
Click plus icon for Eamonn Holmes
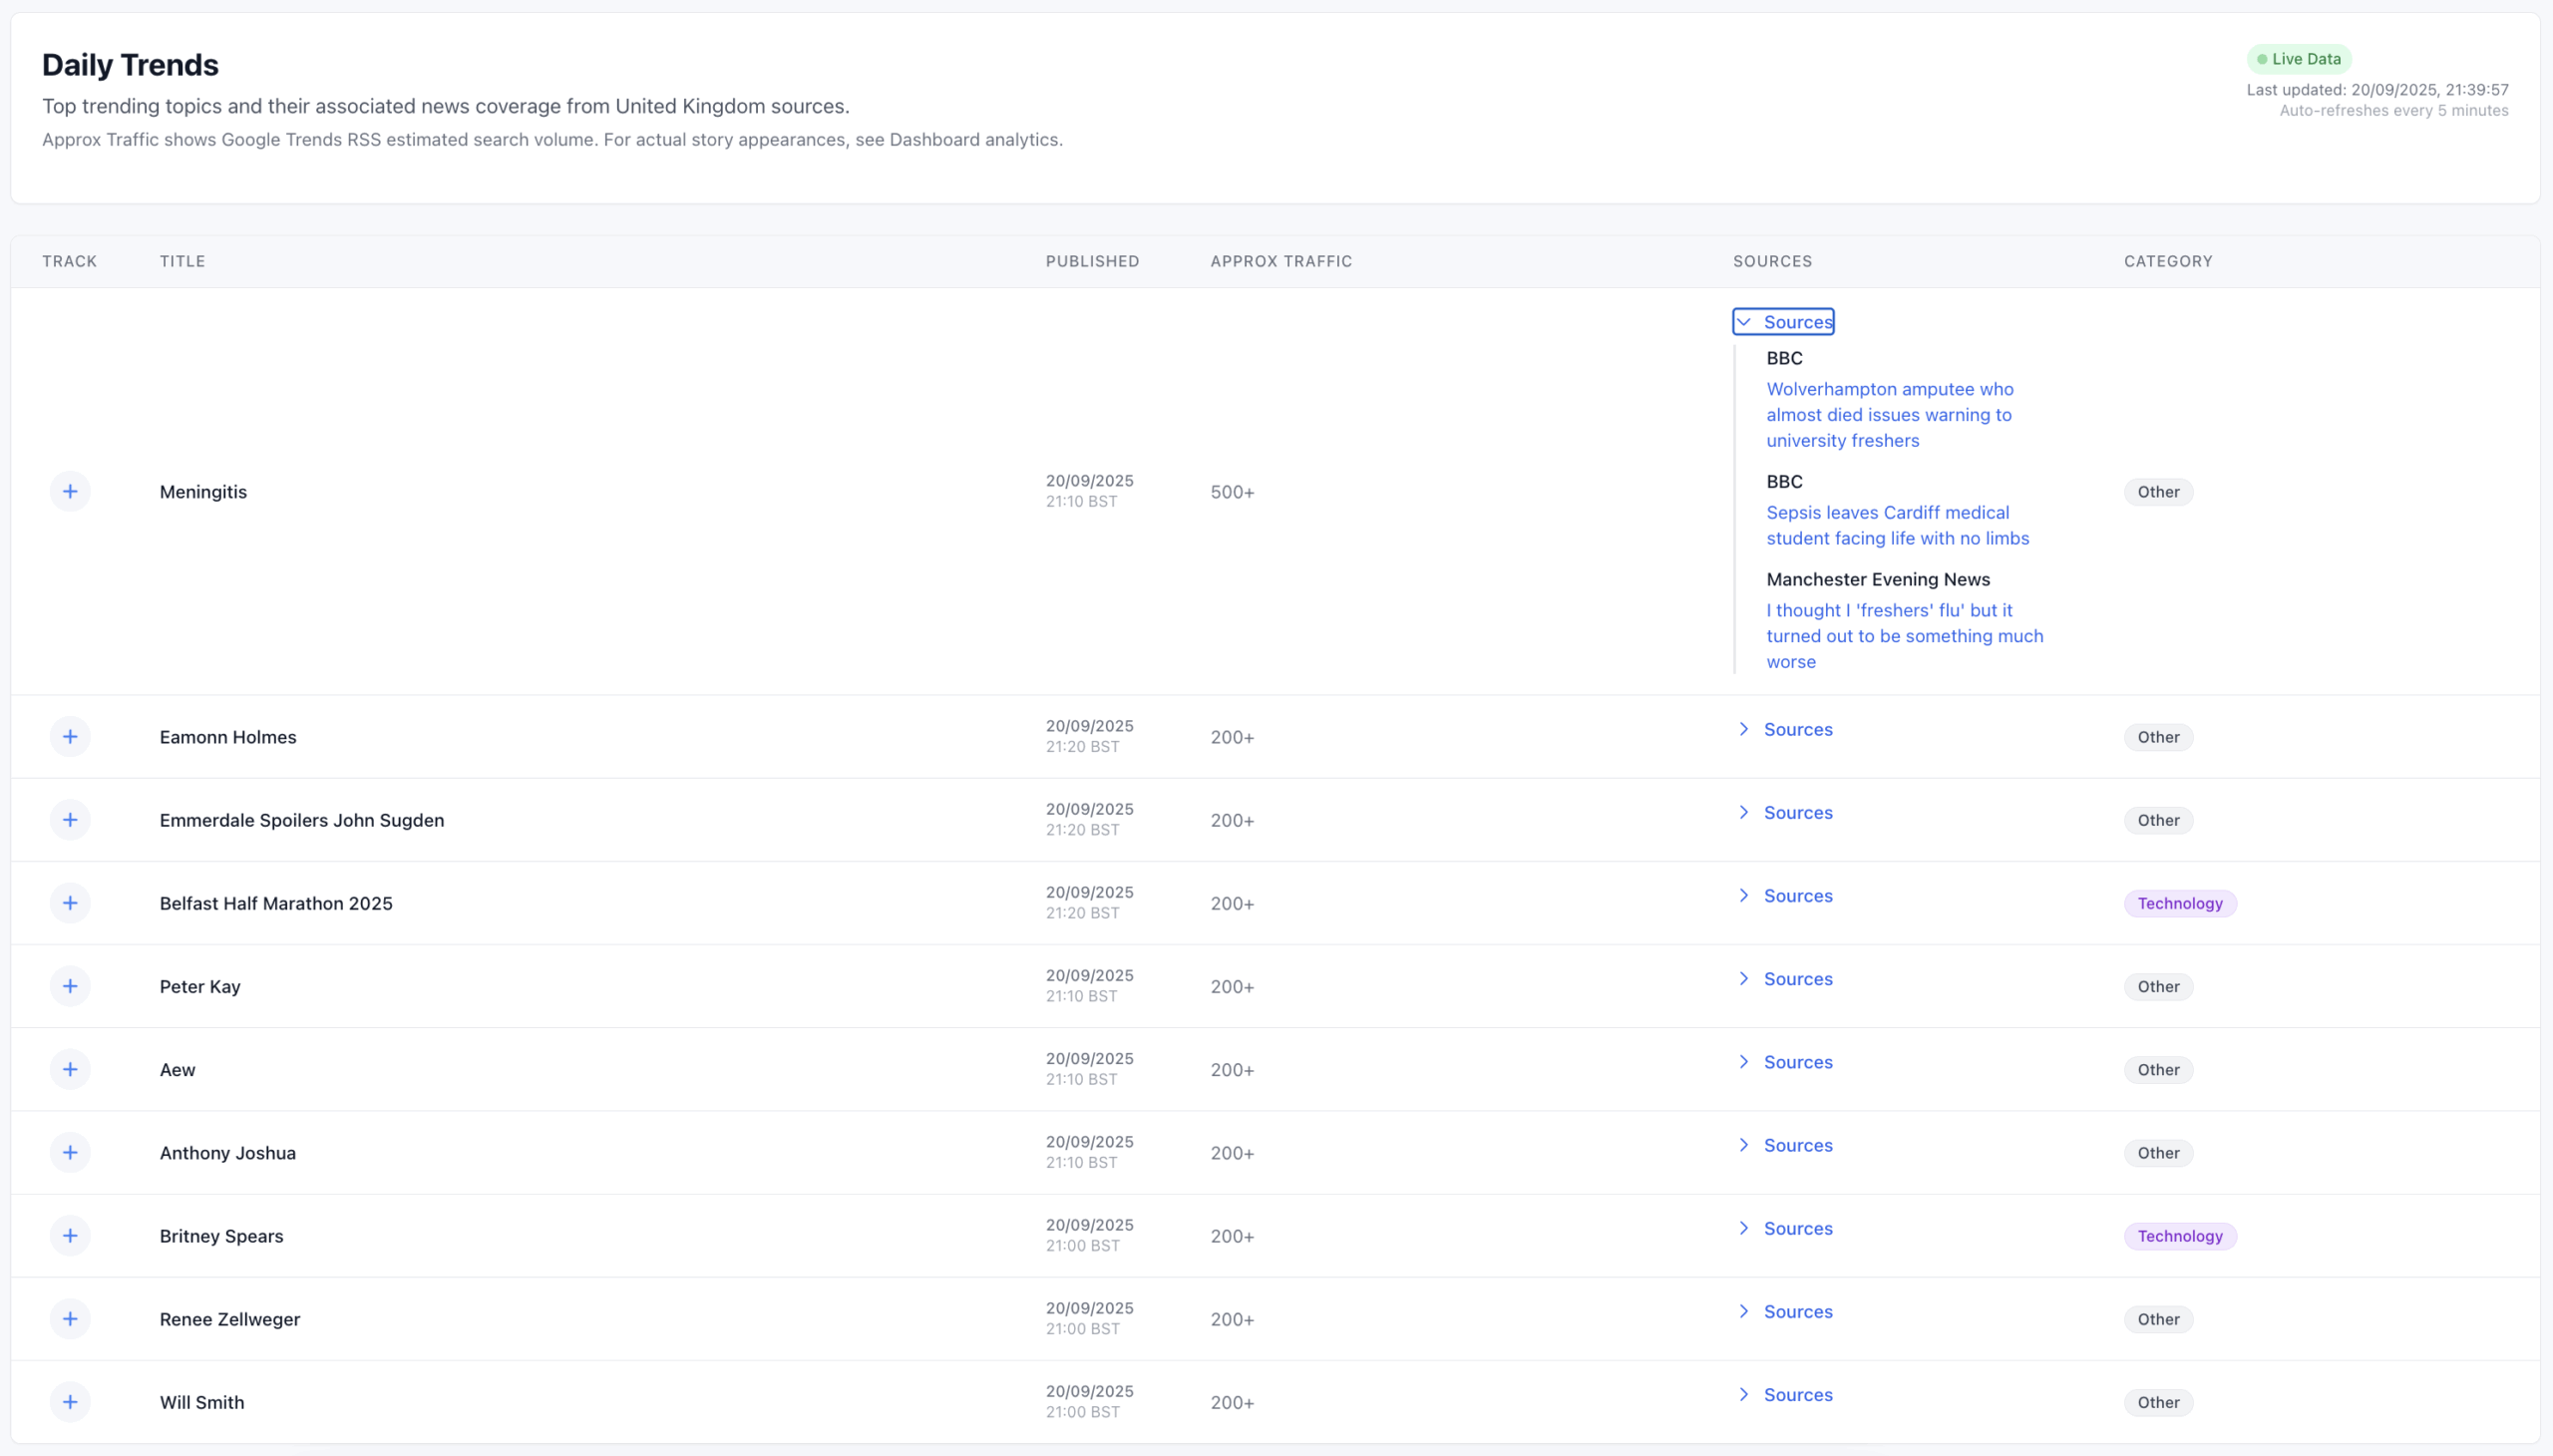click(70, 737)
